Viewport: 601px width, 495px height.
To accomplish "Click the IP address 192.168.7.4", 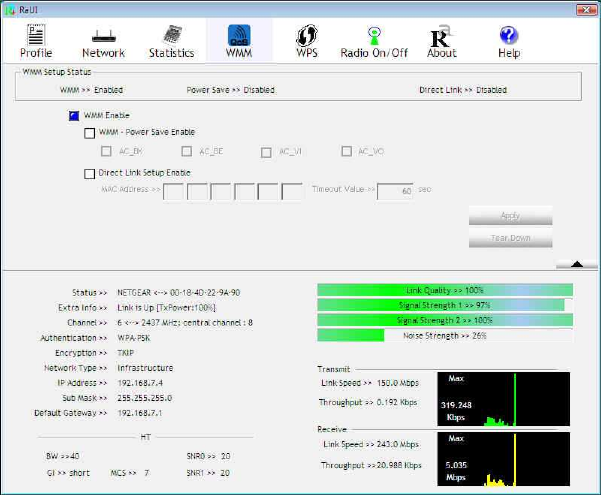I will (140, 383).
